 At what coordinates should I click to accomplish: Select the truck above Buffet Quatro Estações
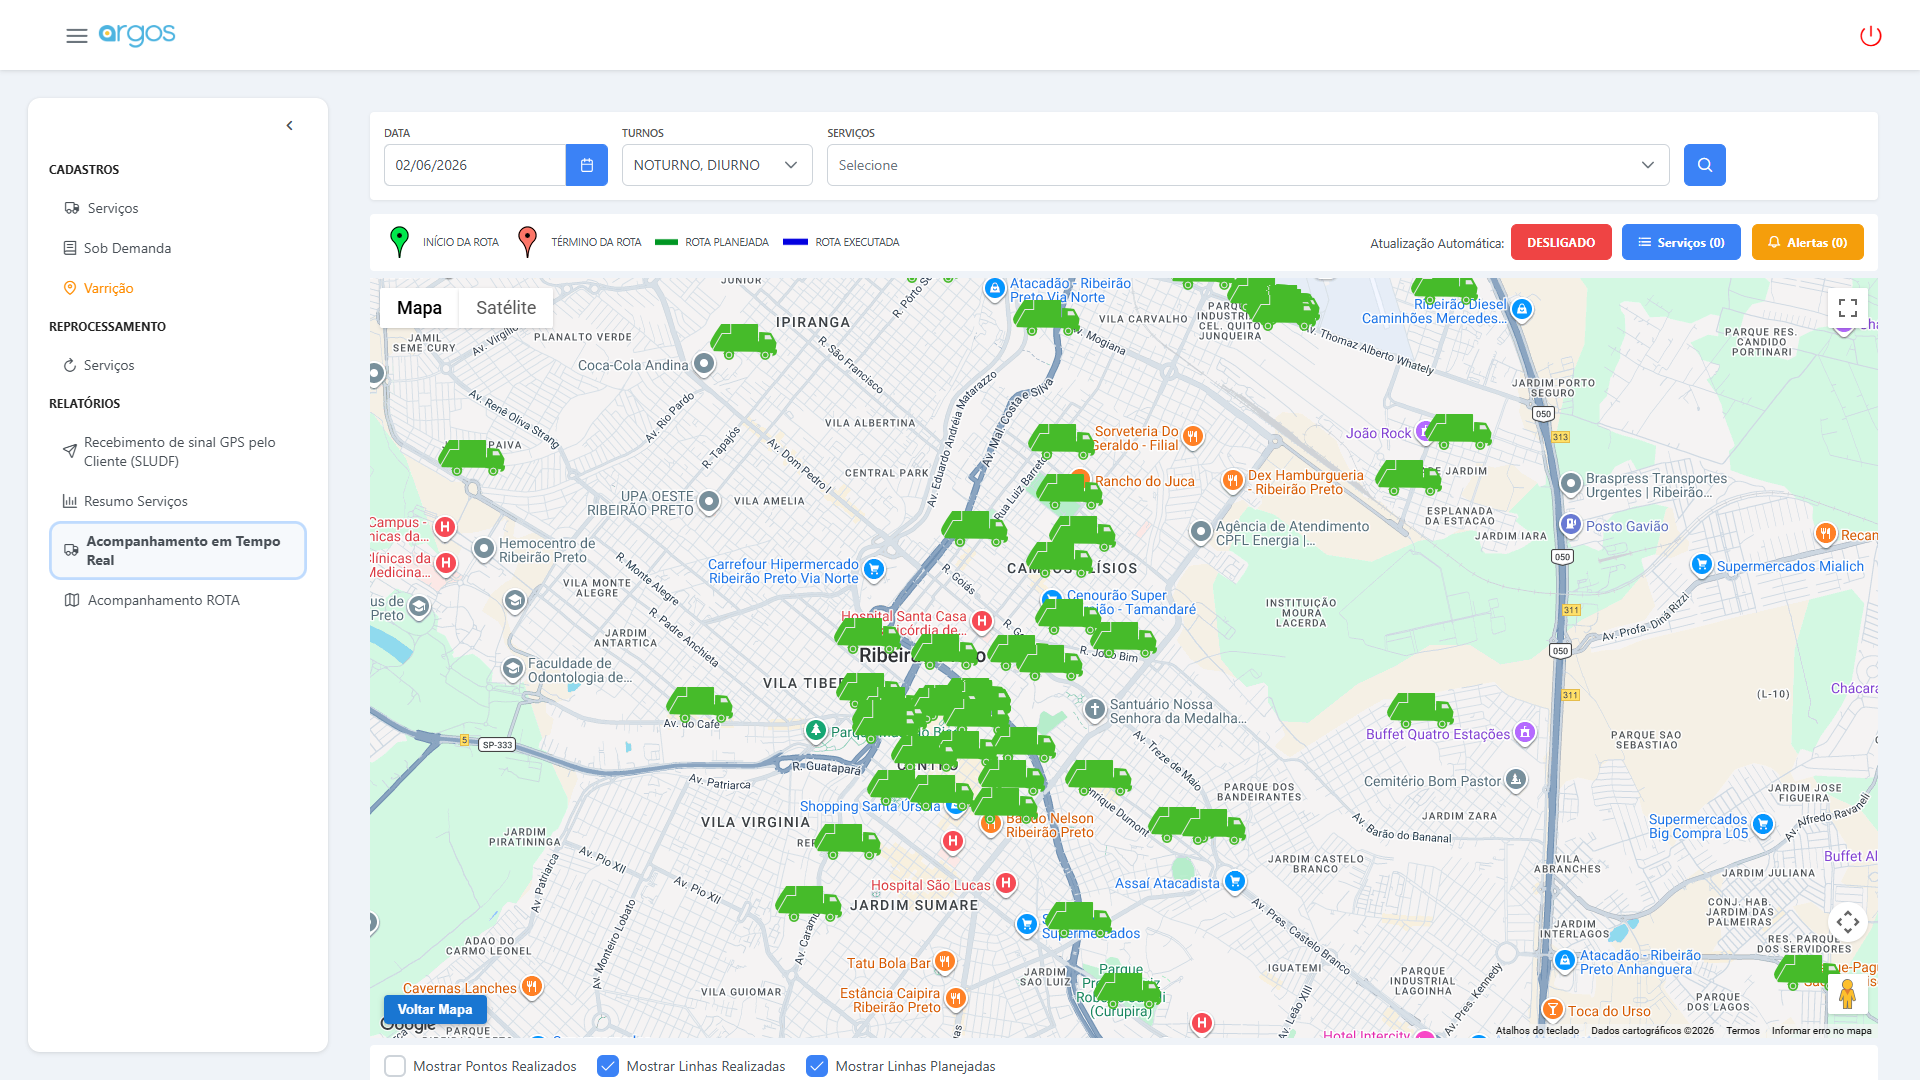pyautogui.click(x=1420, y=710)
